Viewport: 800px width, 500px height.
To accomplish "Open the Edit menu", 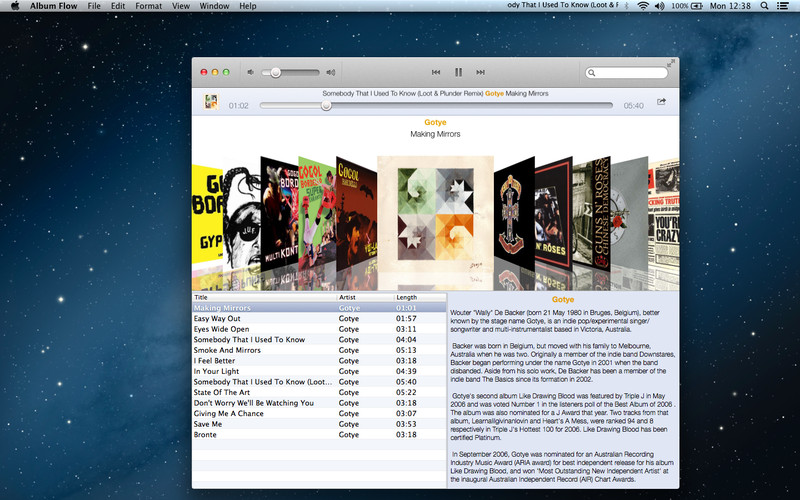I will (118, 6).
